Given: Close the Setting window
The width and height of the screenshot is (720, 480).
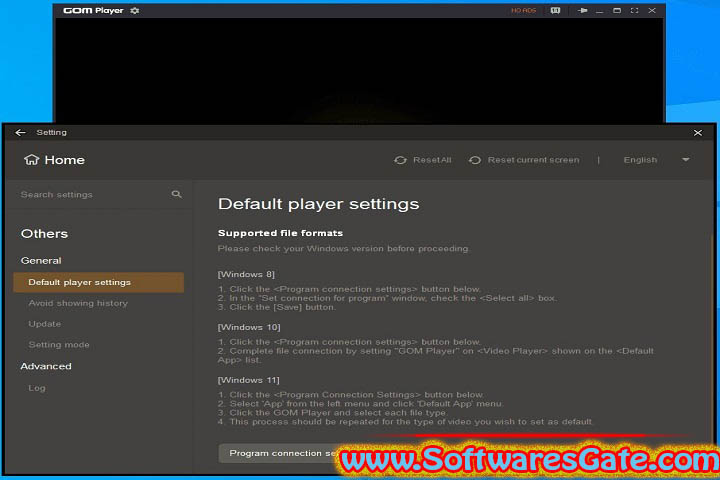Looking at the screenshot, I should tap(698, 133).
